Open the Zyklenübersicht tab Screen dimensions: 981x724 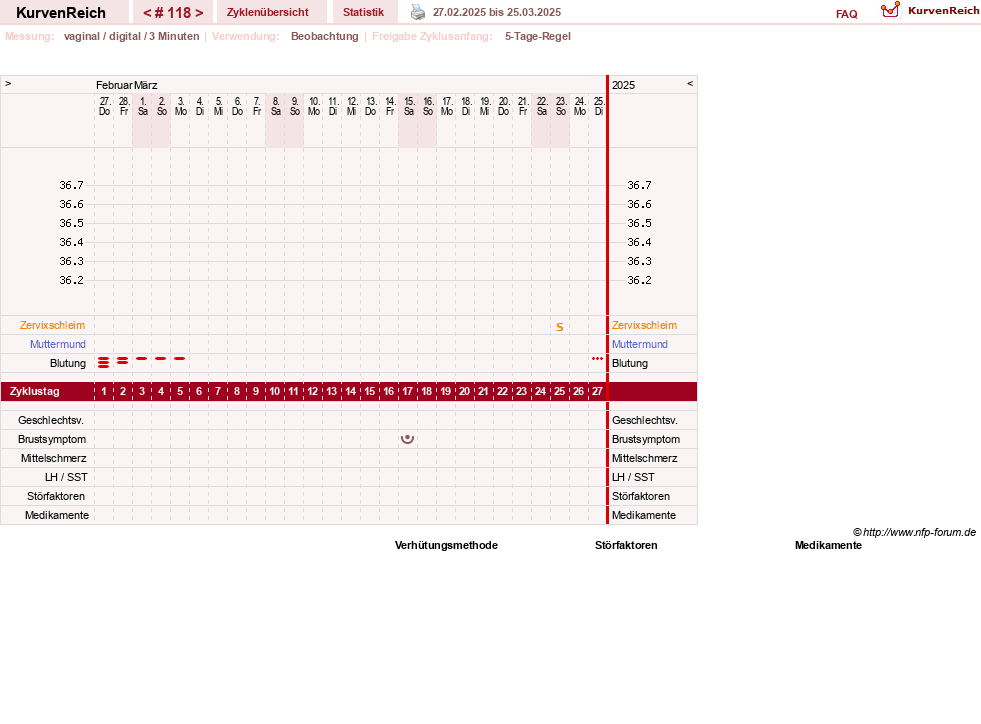coord(268,12)
